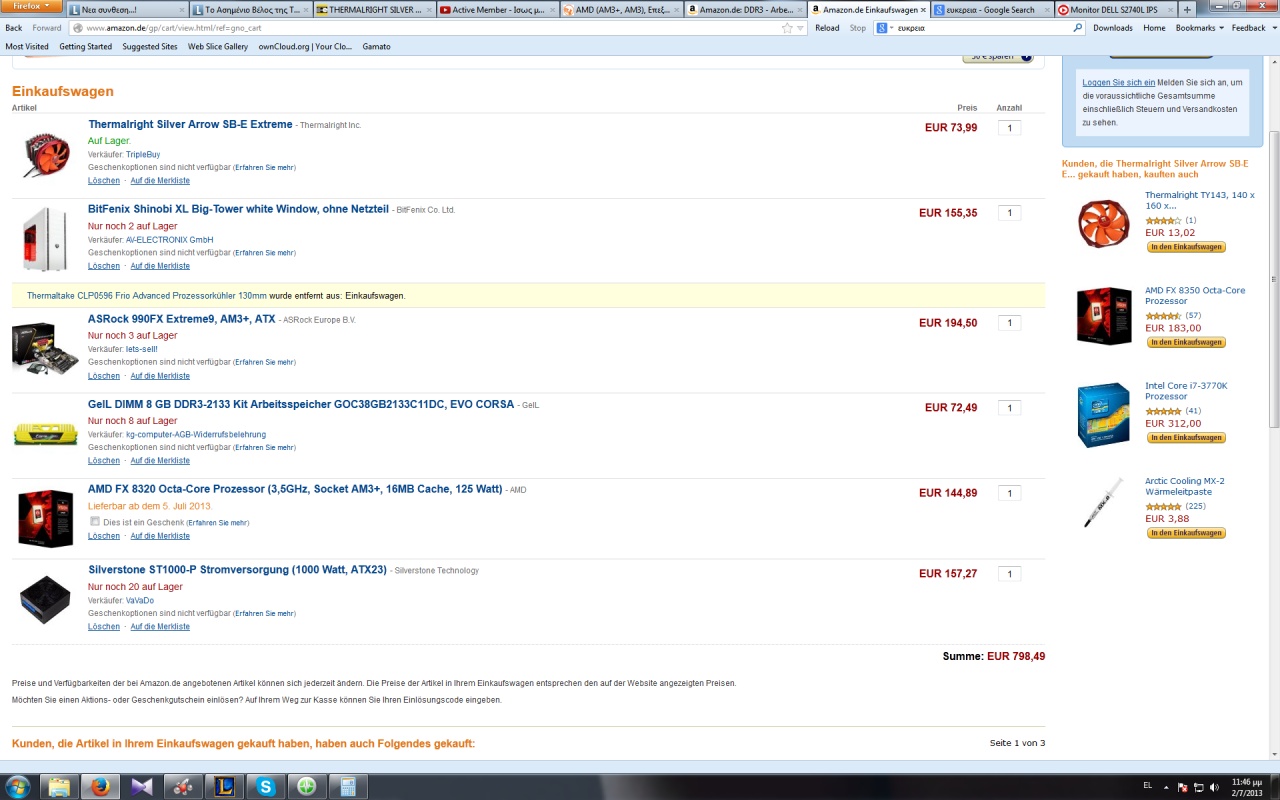Open Thermalright Silver Arrow product thumbnail

(46, 155)
